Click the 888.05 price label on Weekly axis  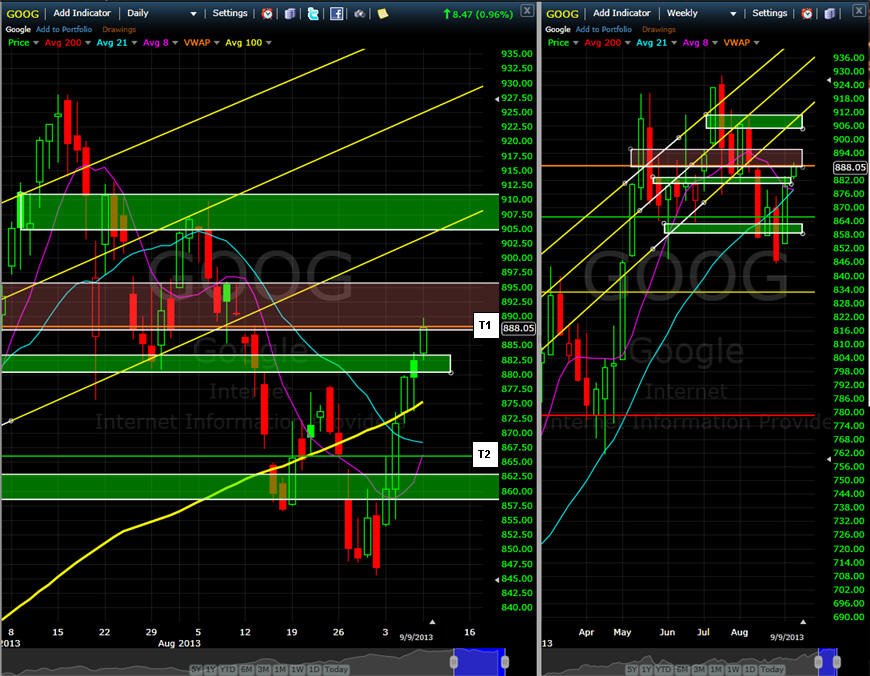(x=850, y=167)
